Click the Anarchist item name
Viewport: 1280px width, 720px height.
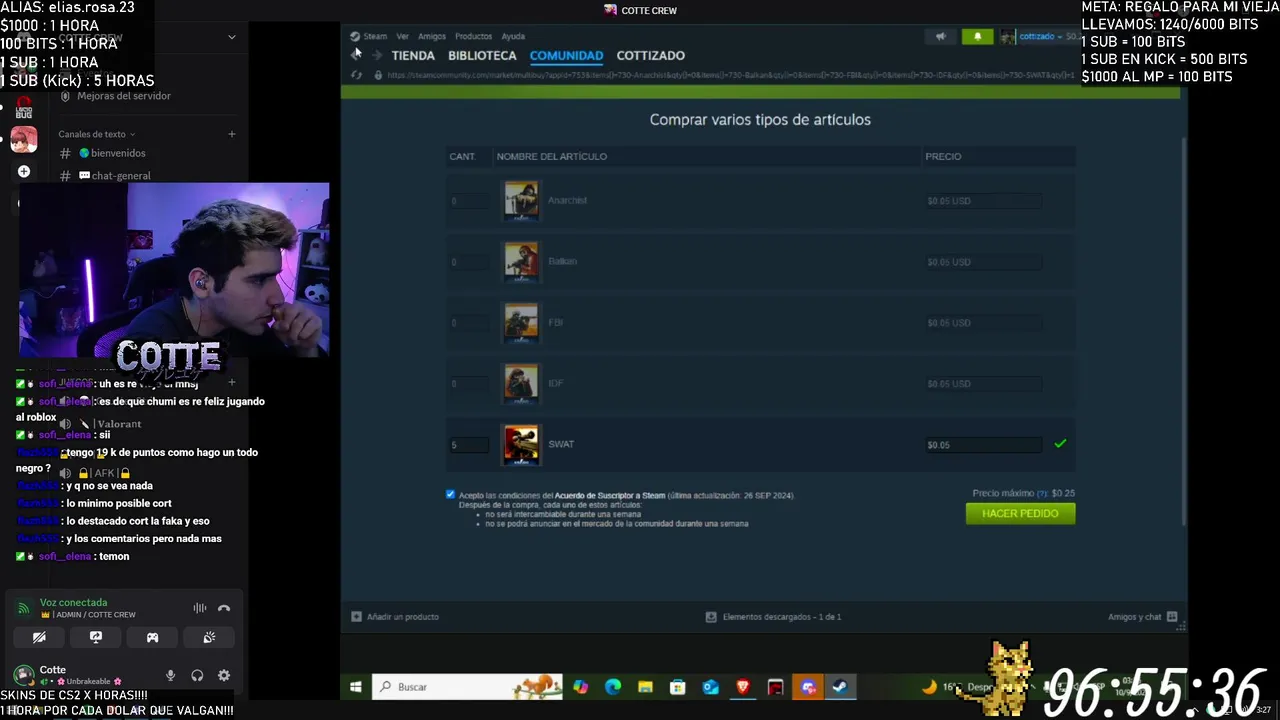tap(567, 200)
